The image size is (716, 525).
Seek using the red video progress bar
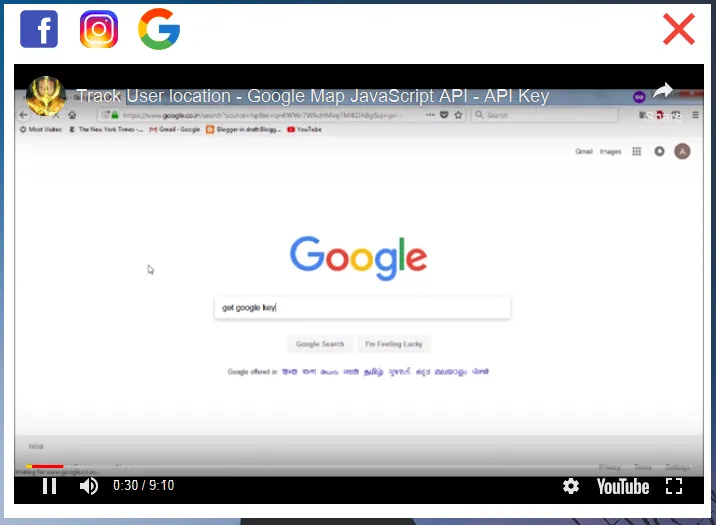tap(45, 466)
